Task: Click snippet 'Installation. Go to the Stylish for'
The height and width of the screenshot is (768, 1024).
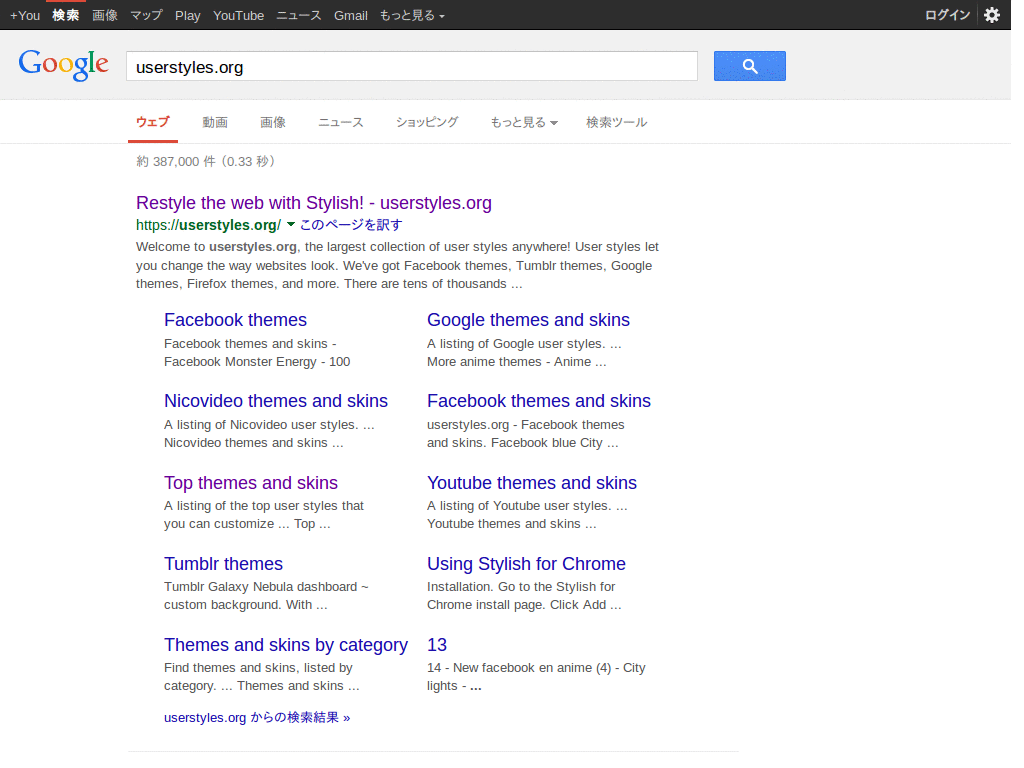Action: coord(521,586)
